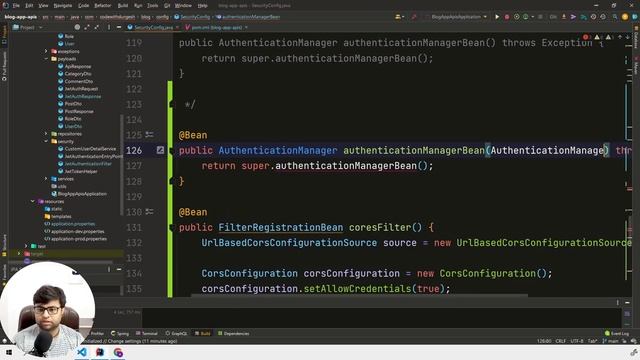640x360 pixels.
Task: Open the Edit menu
Action: [29, 6]
